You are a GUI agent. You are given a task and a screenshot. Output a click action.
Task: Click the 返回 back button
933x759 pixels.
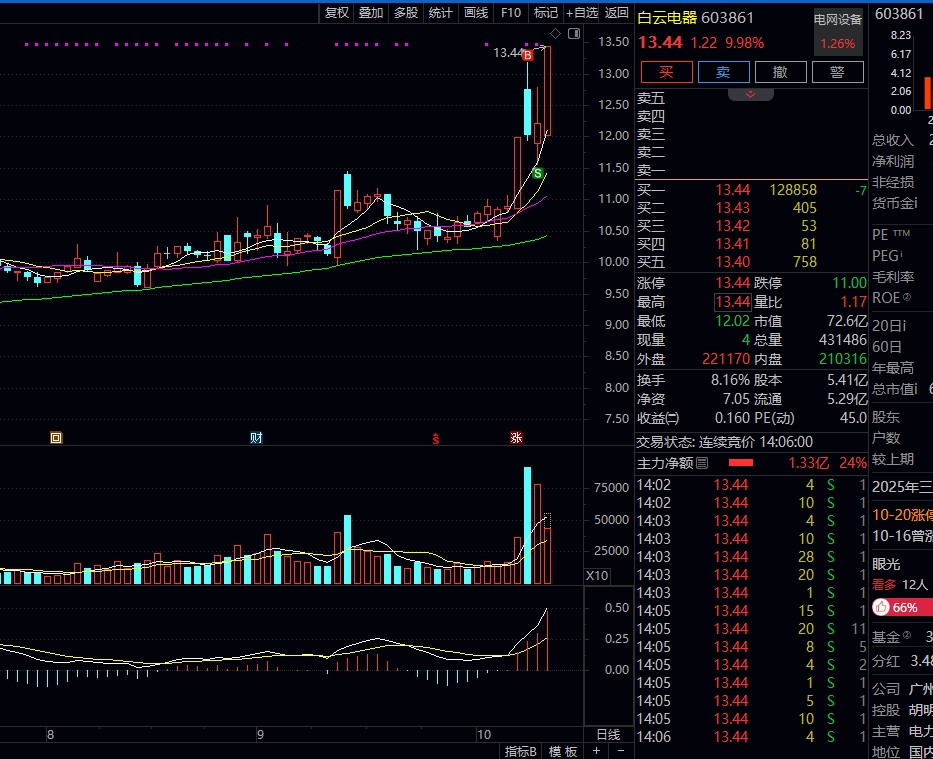pos(616,12)
